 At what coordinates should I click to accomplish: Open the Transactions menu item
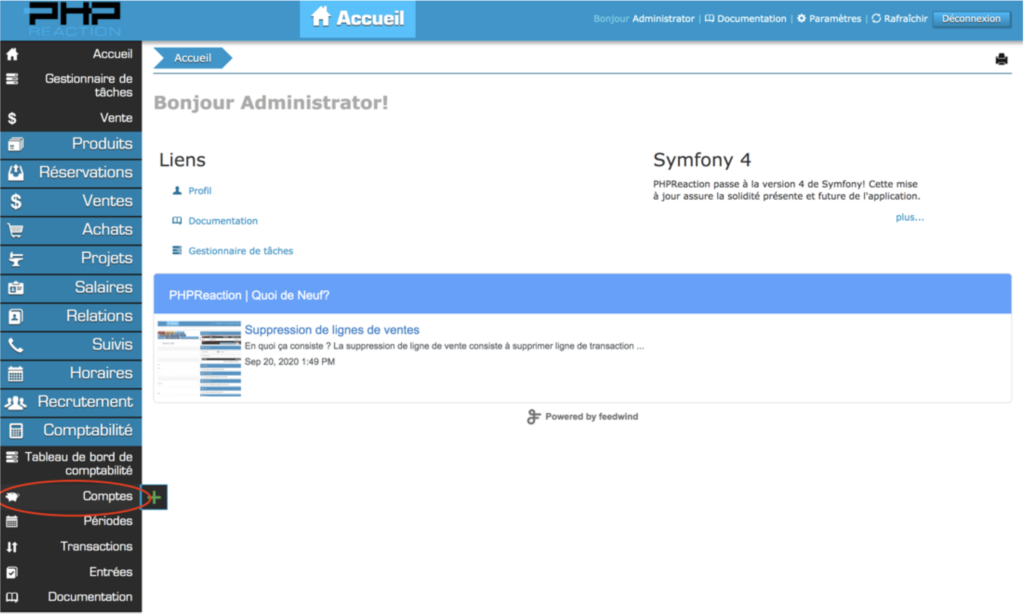pos(96,547)
